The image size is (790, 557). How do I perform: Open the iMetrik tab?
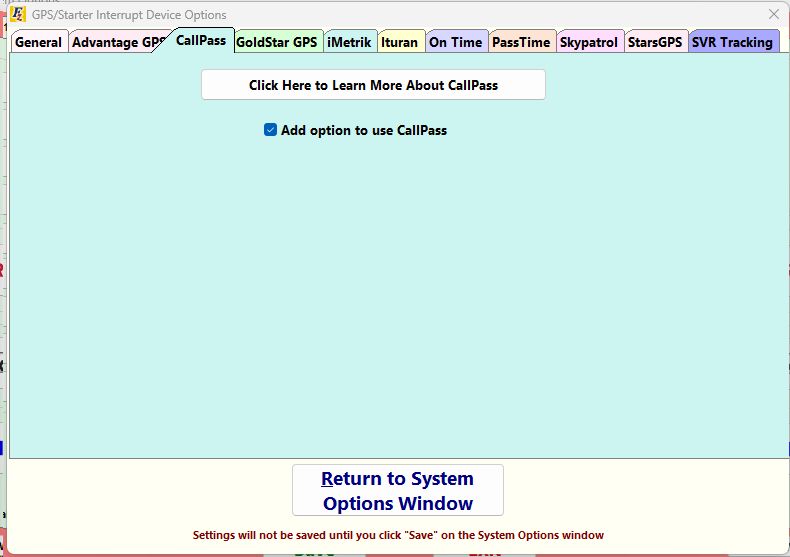tap(349, 42)
